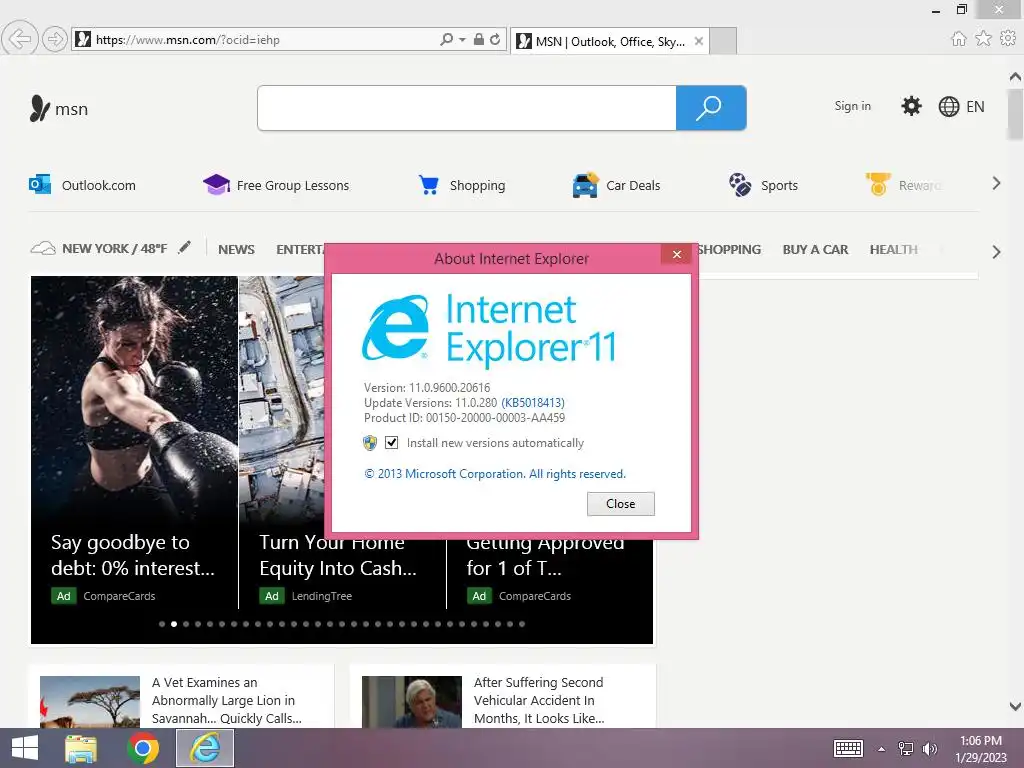Viewport: 1024px width, 768px height.
Task: Open 'Getting Approved for 1 of T...' story
Action: click(545, 556)
